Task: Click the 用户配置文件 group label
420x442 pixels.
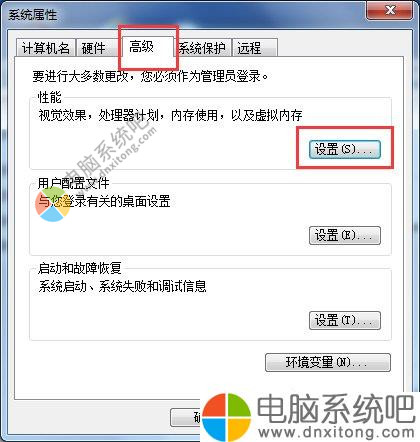Action: [x=74, y=183]
